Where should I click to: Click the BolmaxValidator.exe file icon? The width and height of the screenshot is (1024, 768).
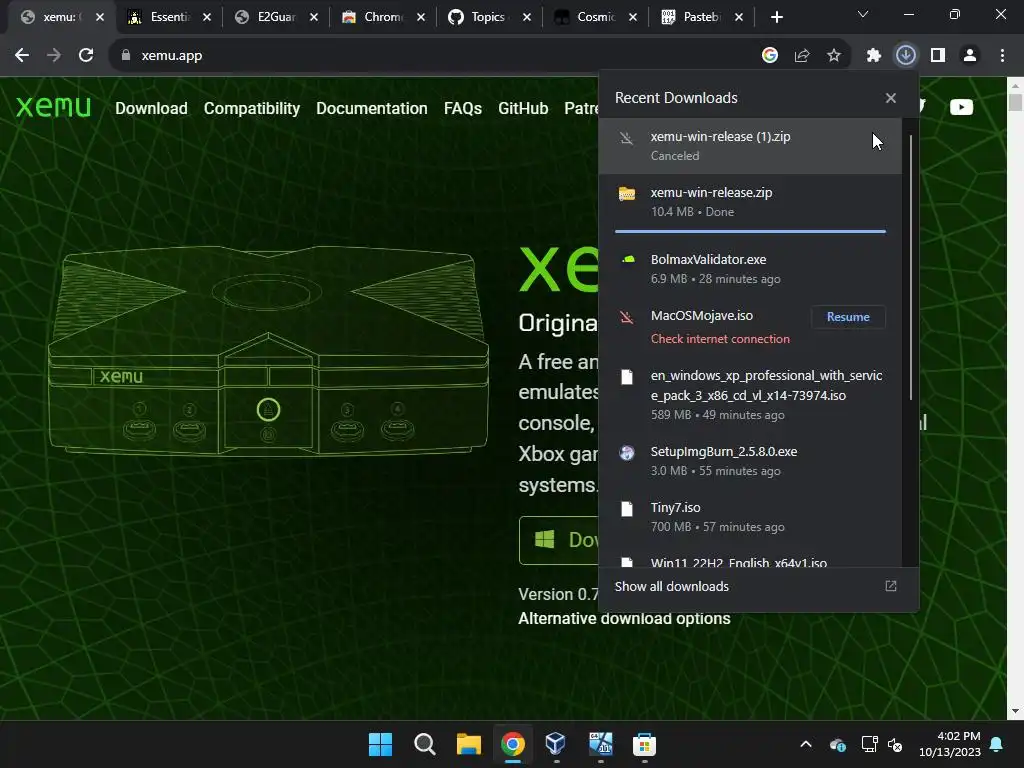(x=627, y=260)
